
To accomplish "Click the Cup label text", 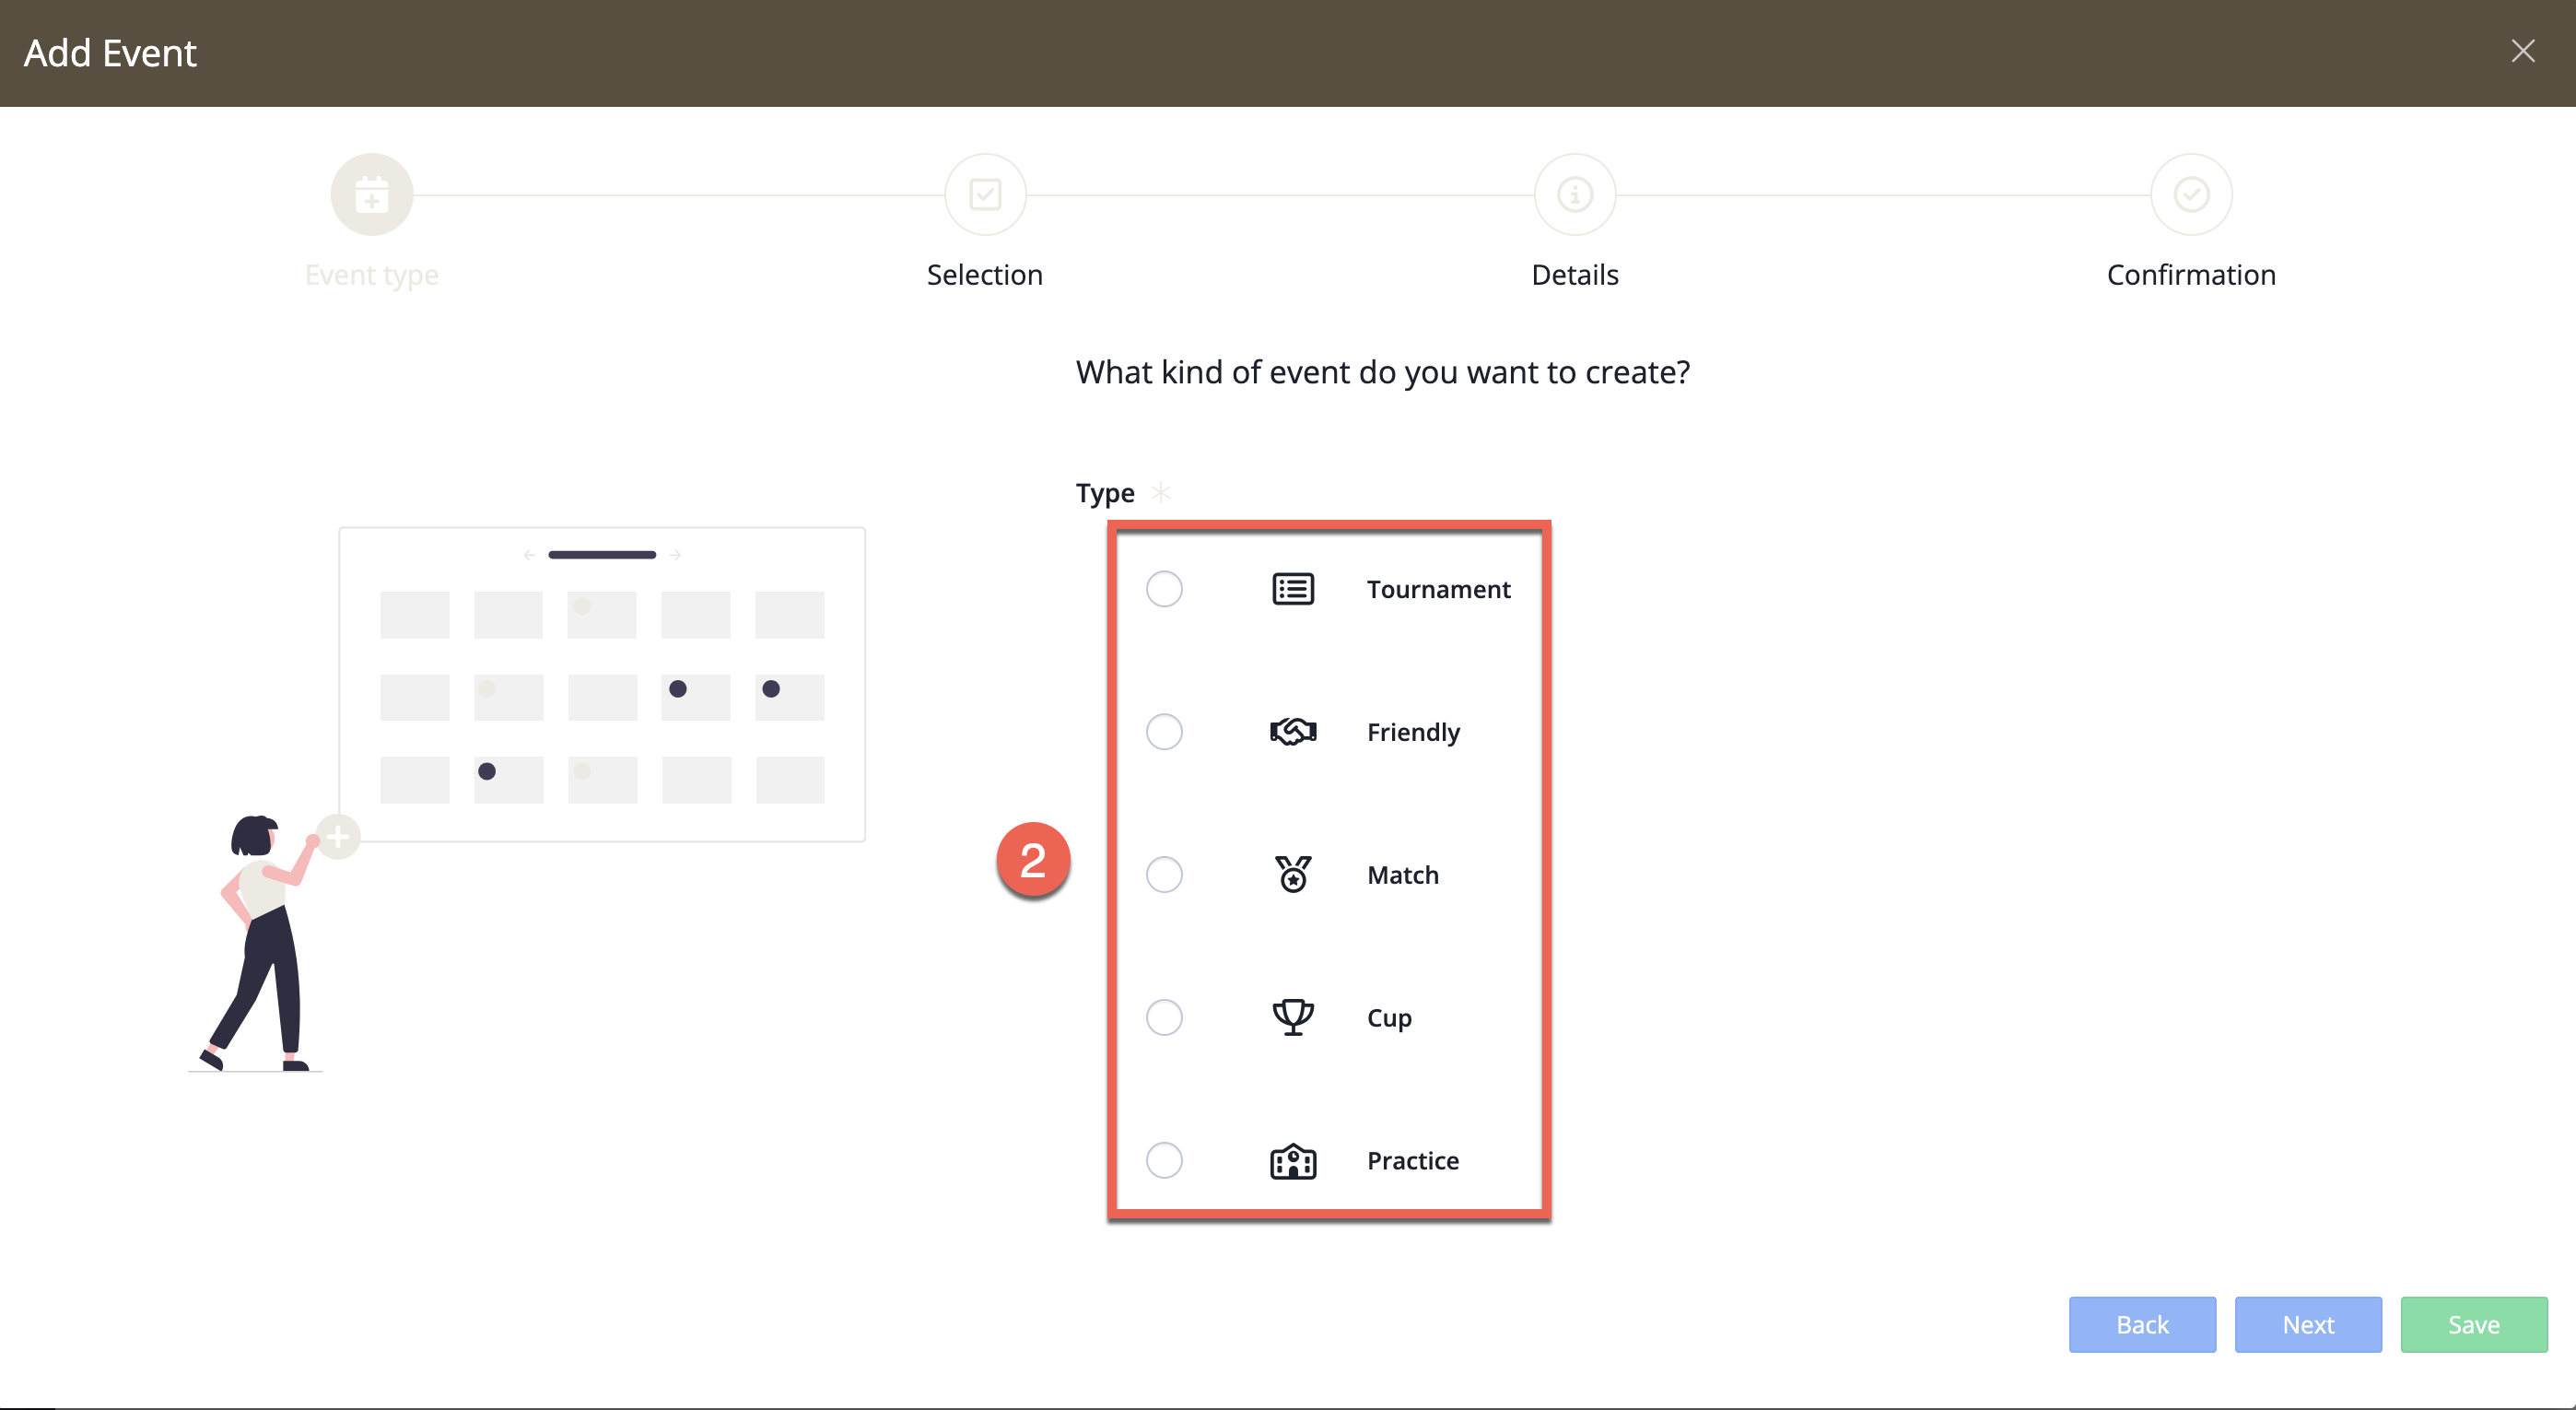I will click(1389, 1018).
